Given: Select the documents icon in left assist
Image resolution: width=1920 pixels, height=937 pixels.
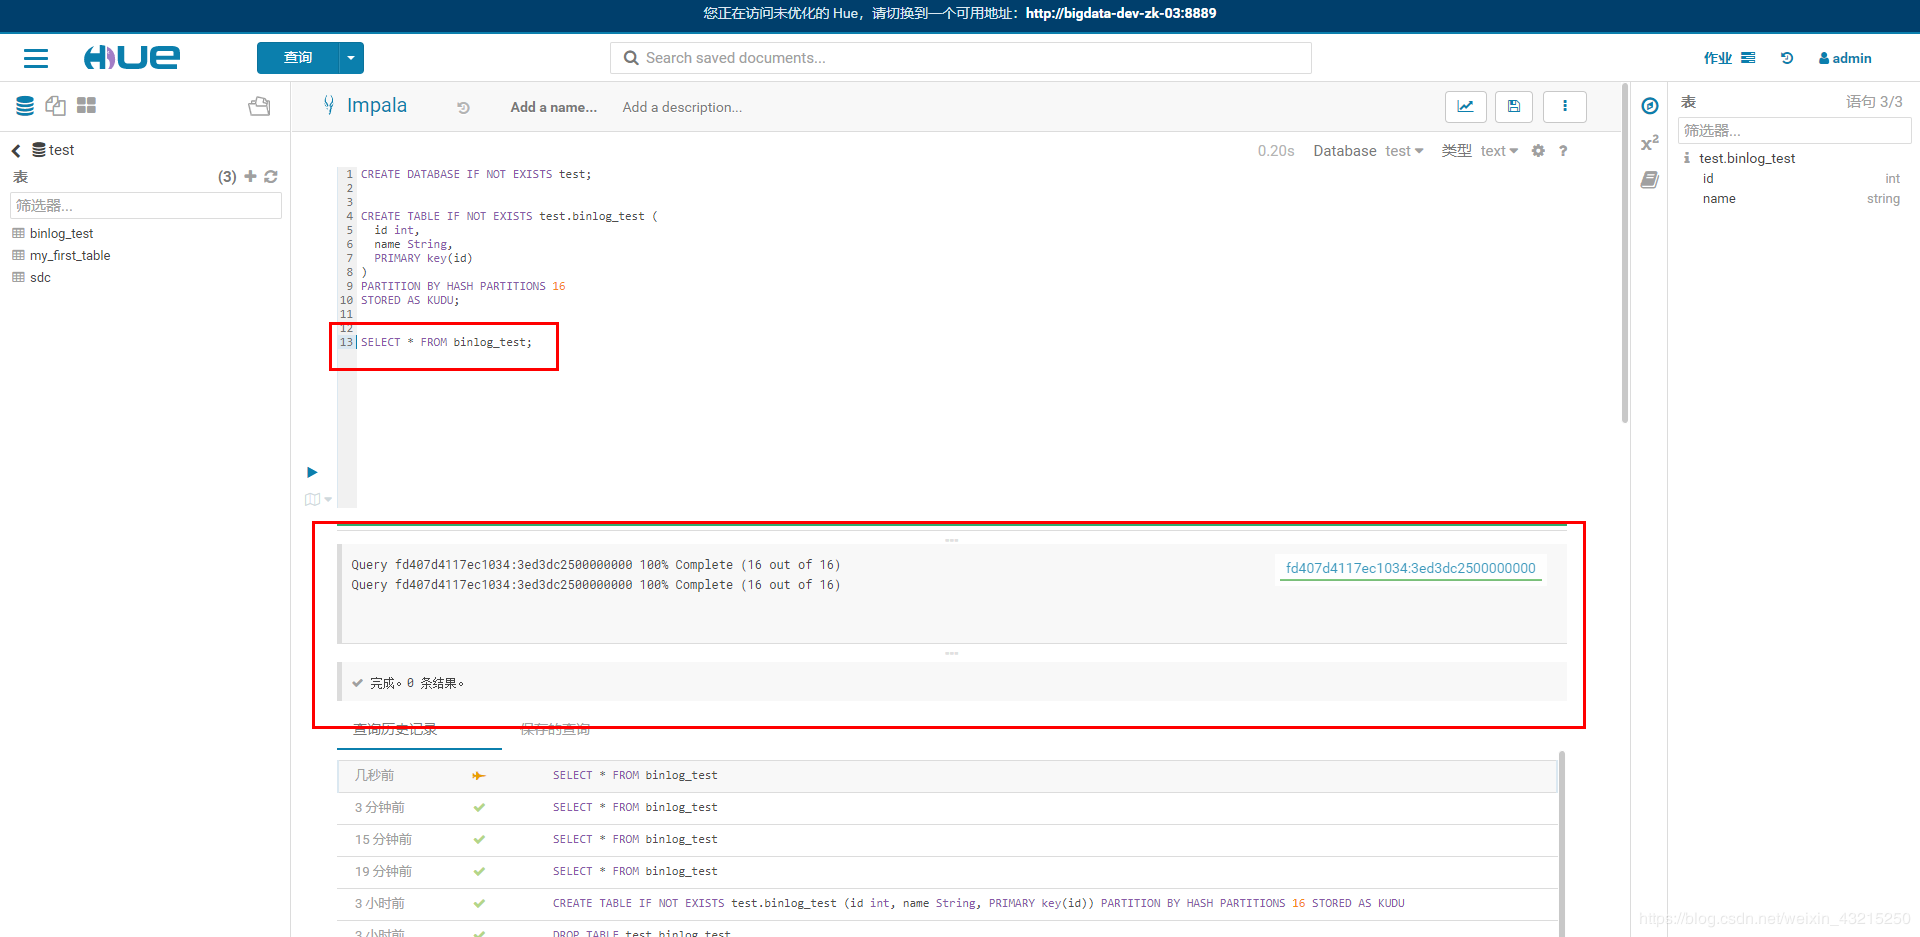Looking at the screenshot, I should coord(55,106).
